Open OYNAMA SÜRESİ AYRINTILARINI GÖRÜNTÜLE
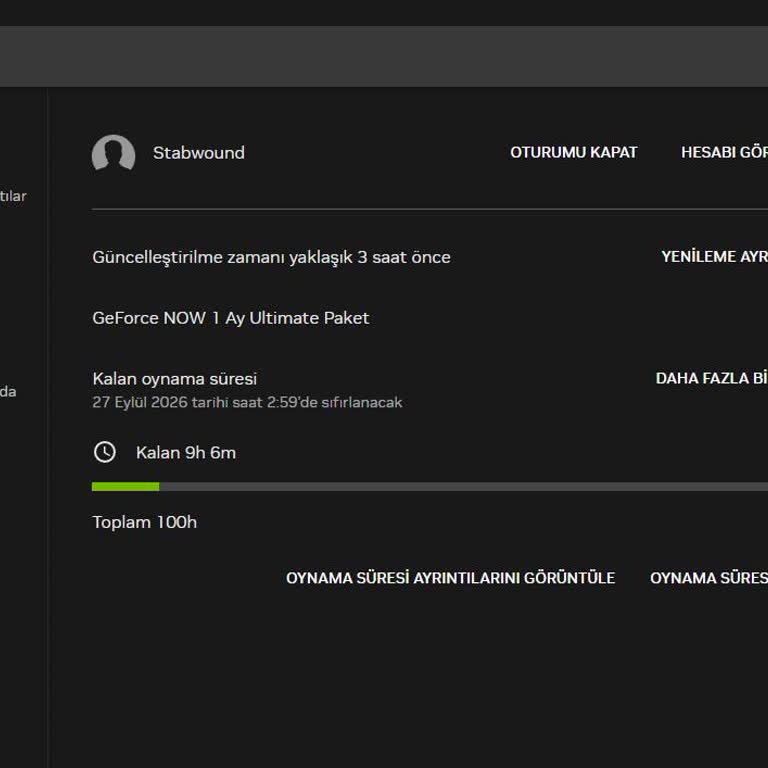 point(450,578)
